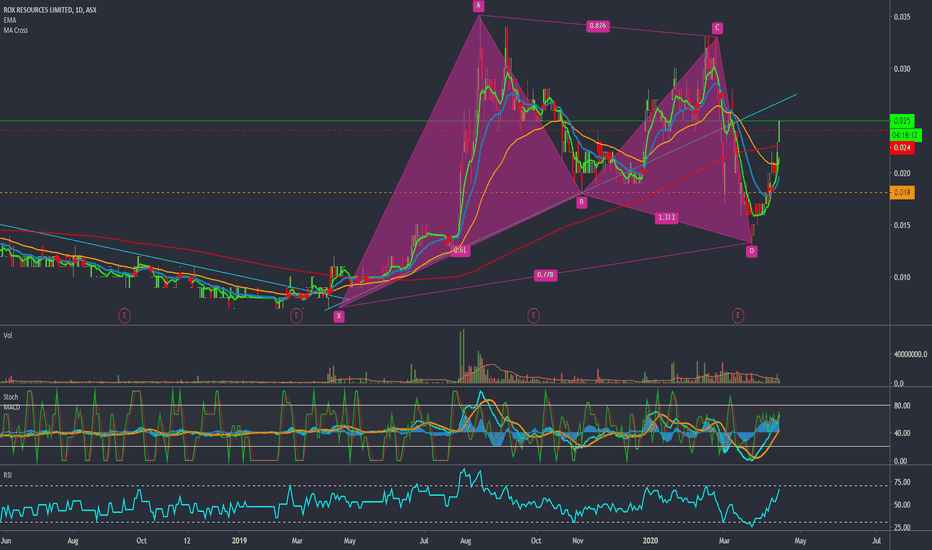Open the E event marker below point D
The height and width of the screenshot is (550, 932).
pyautogui.click(x=738, y=316)
